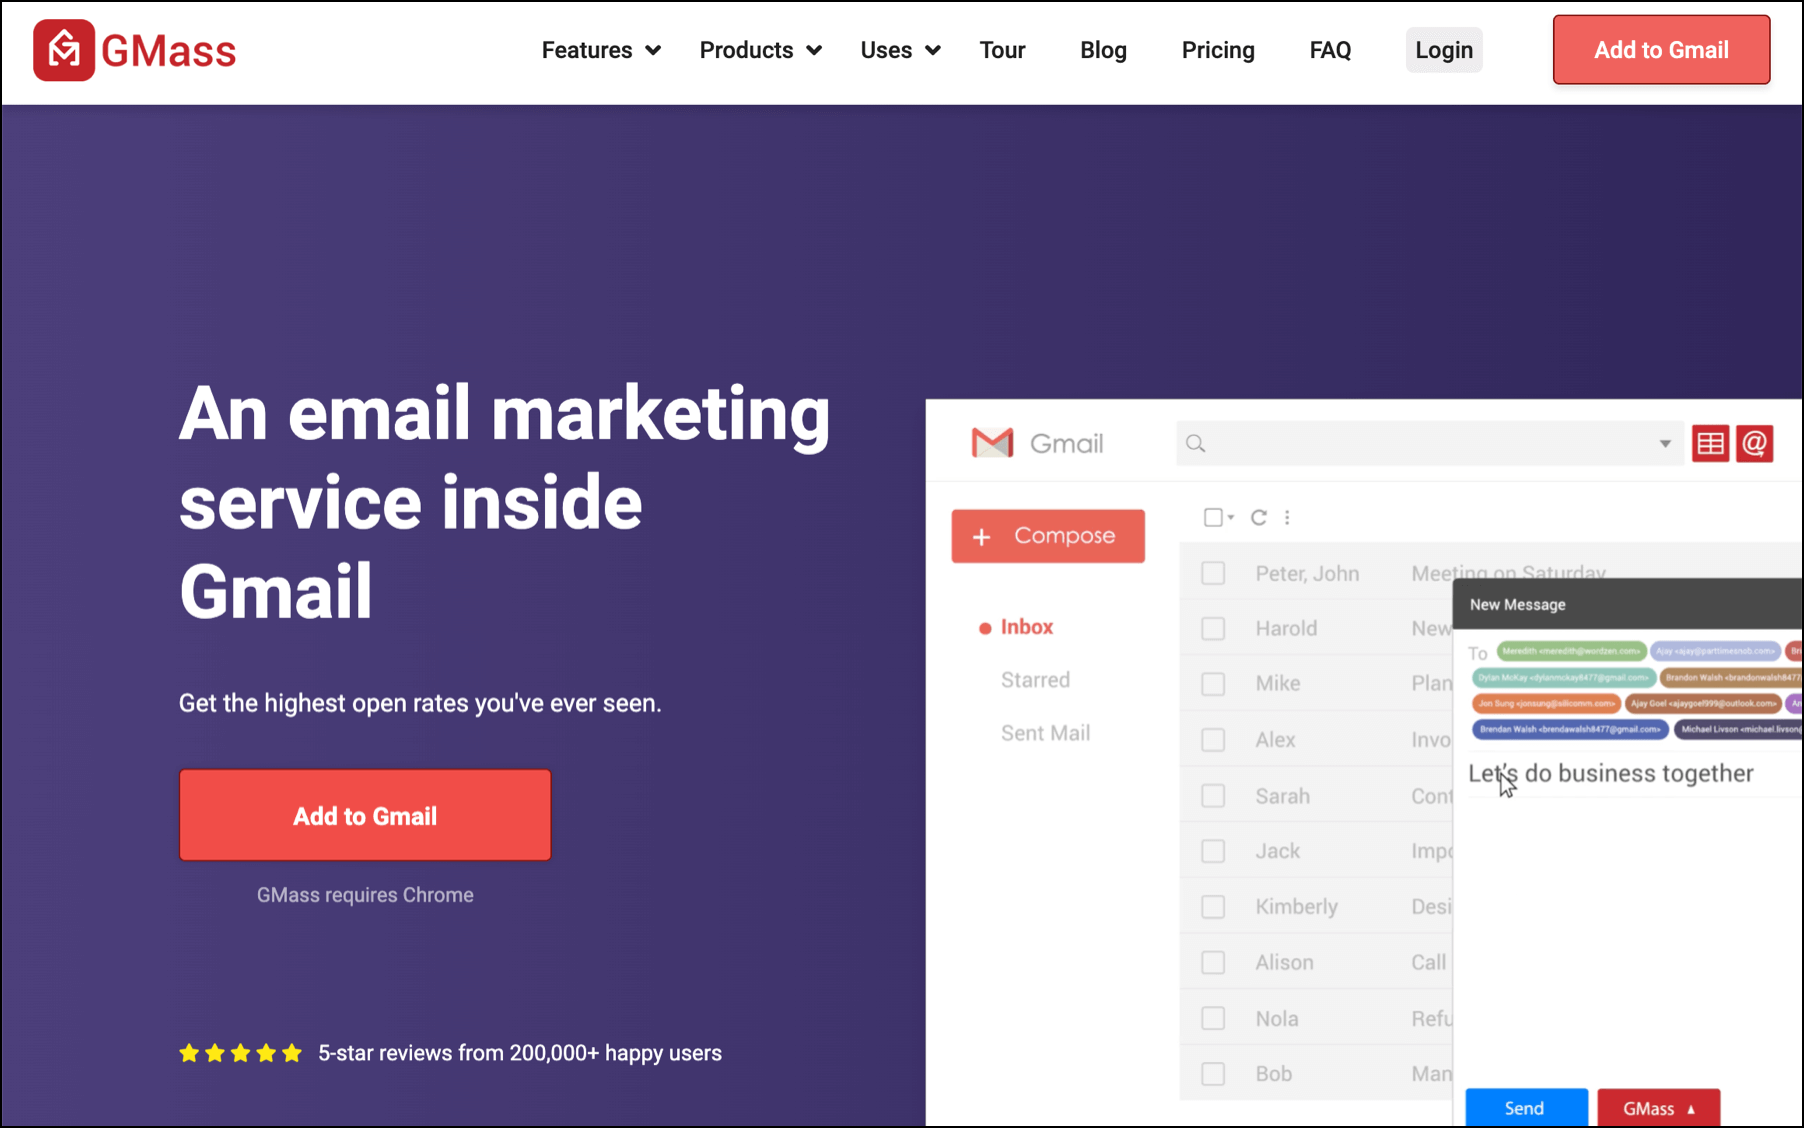The height and width of the screenshot is (1128, 1804).
Task: Click the 'Nola' sender name
Action: coord(1277,1019)
